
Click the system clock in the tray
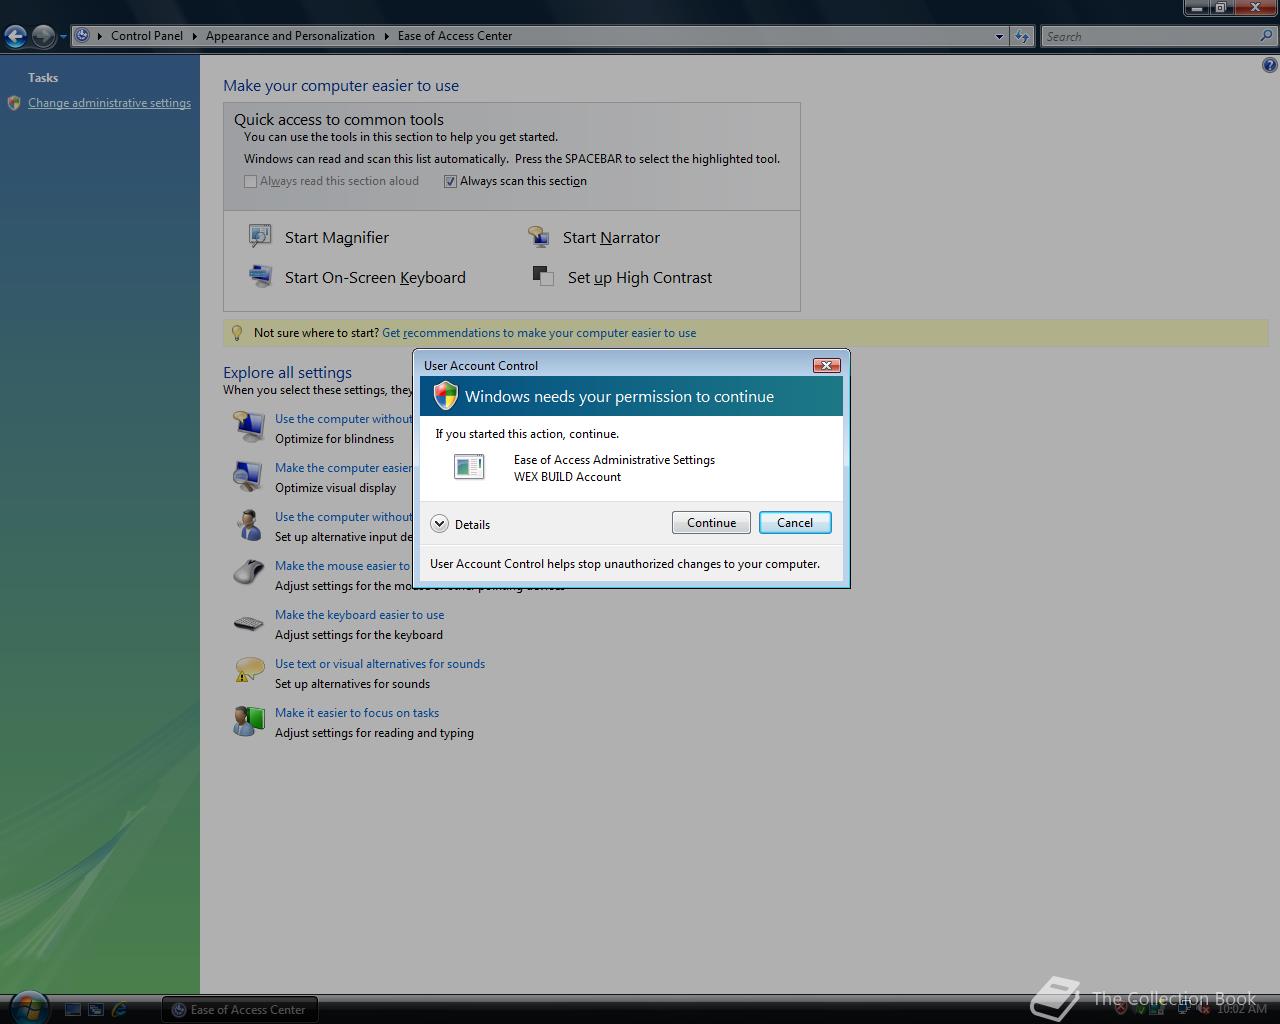point(1242,1009)
